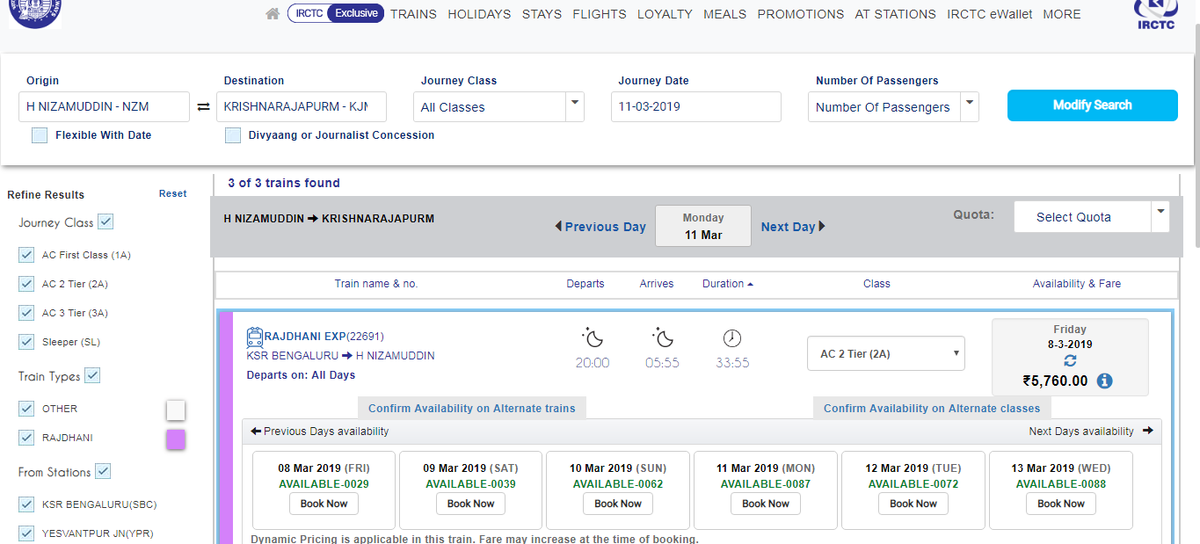The height and width of the screenshot is (544, 1200).
Task: Click IRCTC Exclusive badge
Action: click(x=335, y=14)
